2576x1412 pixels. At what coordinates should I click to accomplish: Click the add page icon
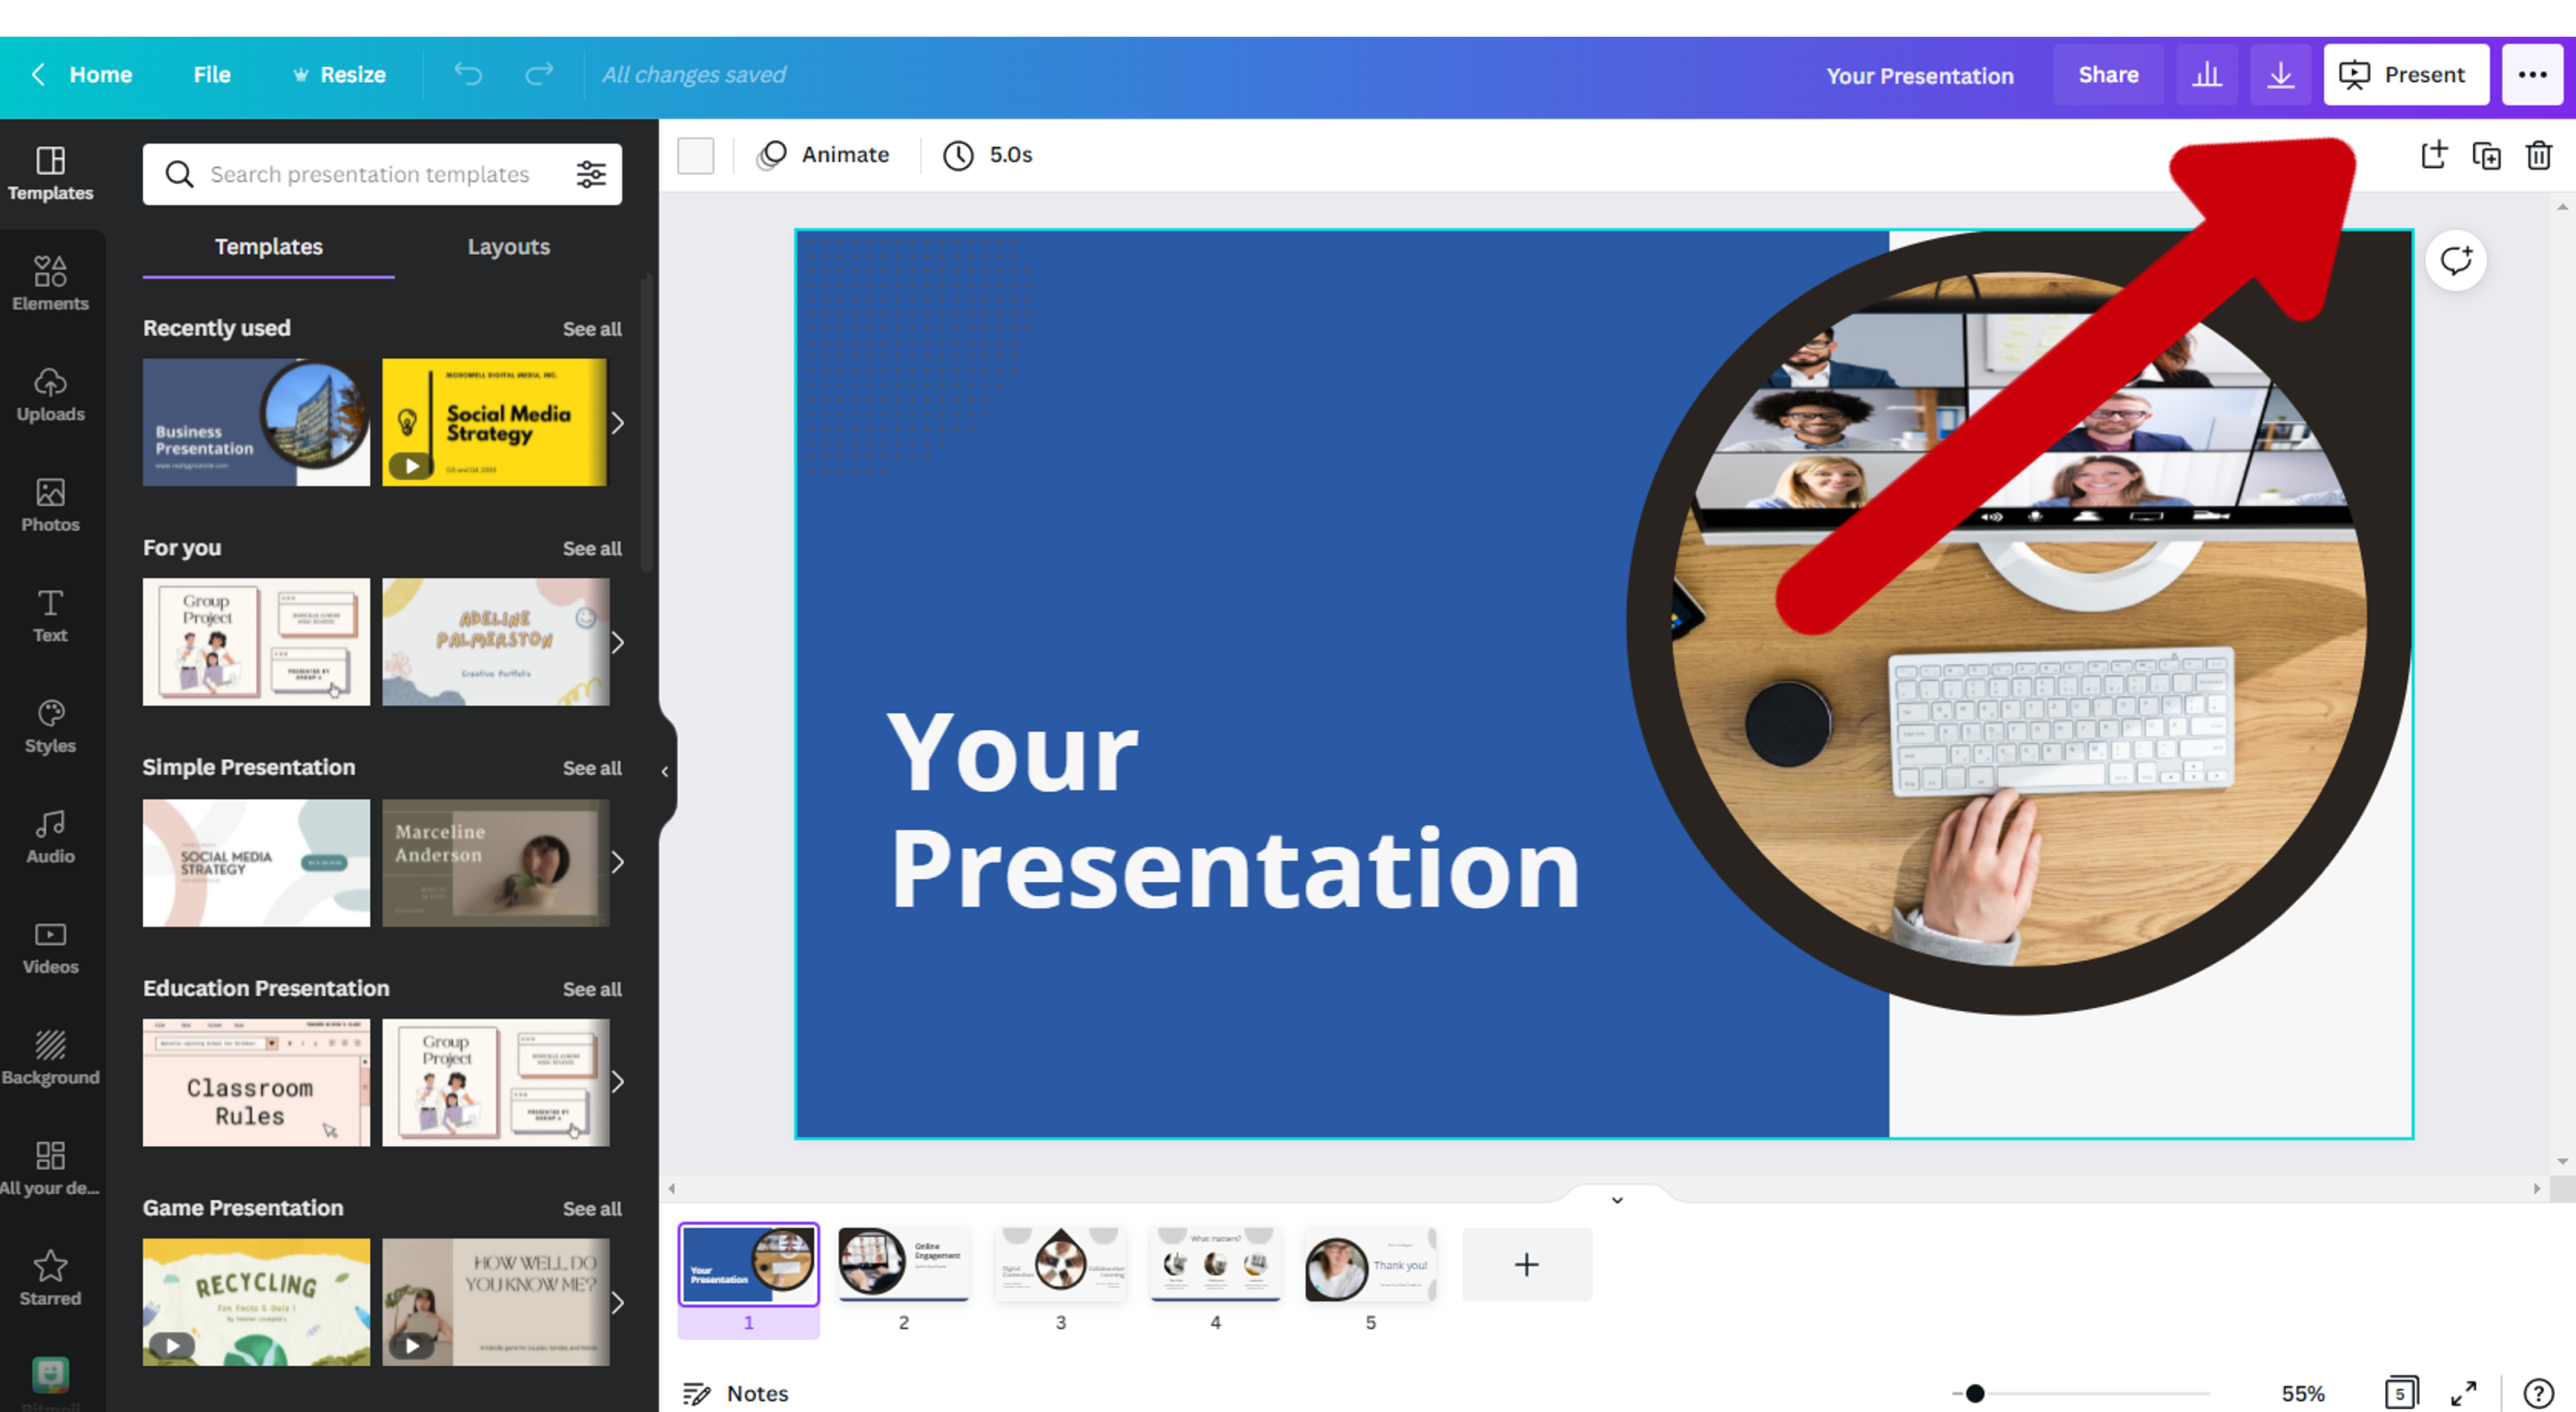point(2433,155)
